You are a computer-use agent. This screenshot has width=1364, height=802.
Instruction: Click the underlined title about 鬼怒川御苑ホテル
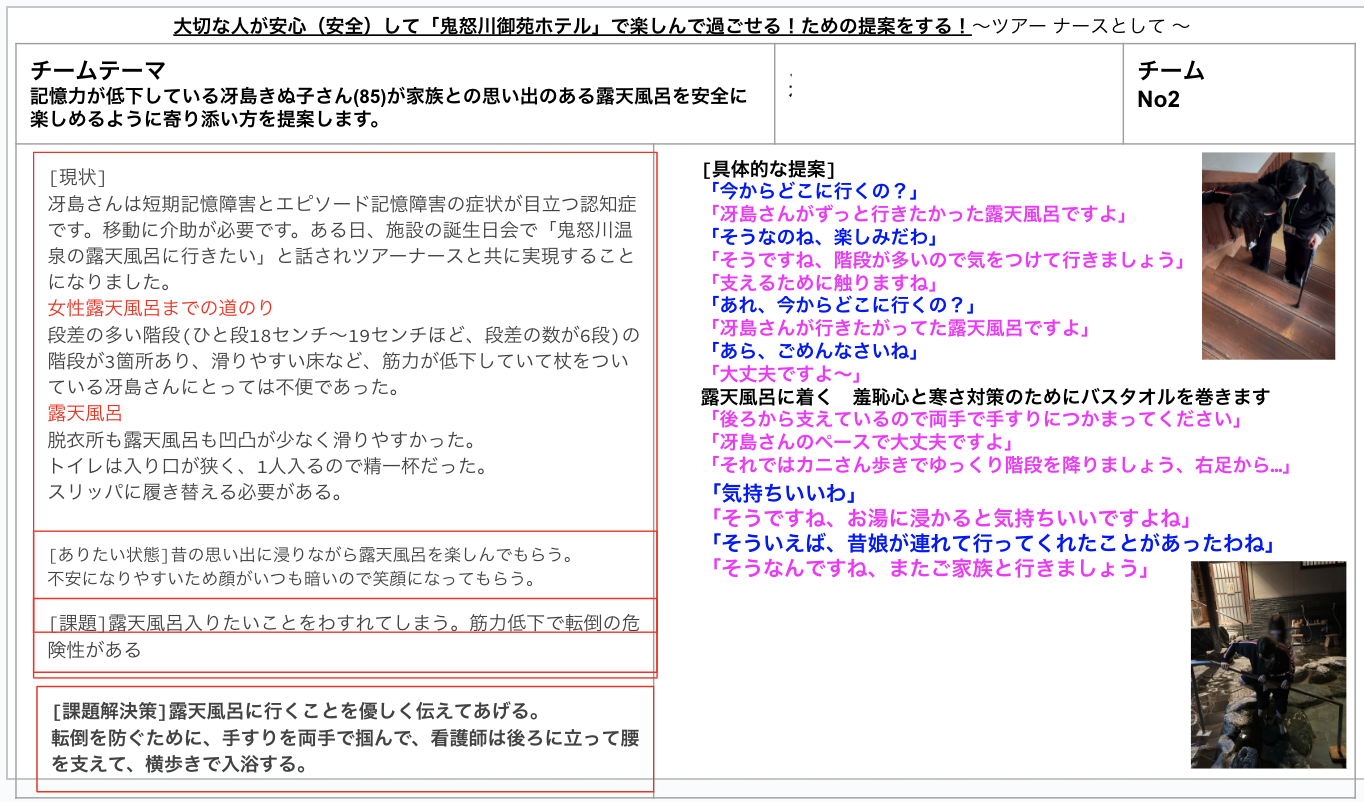point(572,26)
